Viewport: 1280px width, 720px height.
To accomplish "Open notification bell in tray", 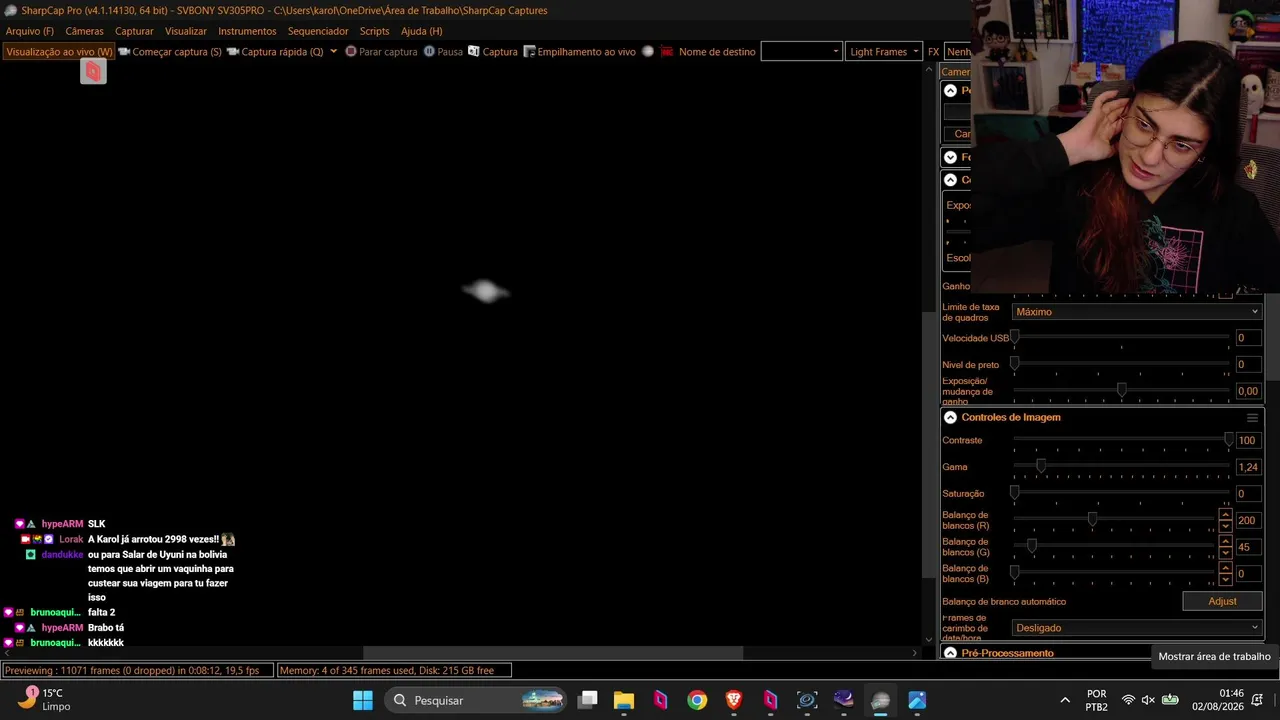I will coord(1258,699).
